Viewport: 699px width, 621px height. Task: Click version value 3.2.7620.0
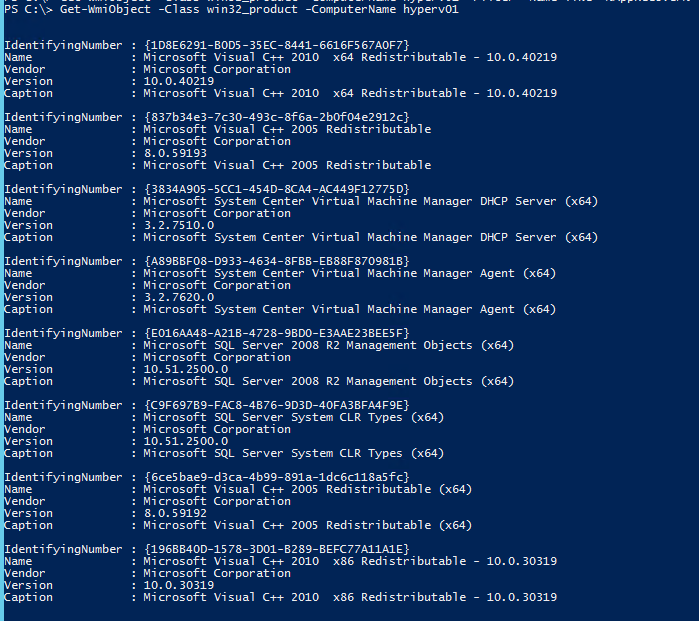pyautogui.click(x=179, y=297)
